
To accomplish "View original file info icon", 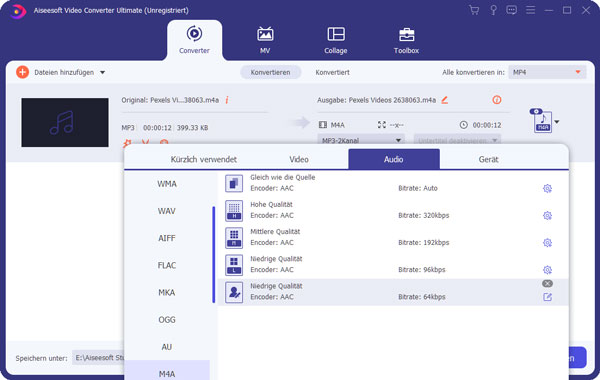I will [227, 100].
